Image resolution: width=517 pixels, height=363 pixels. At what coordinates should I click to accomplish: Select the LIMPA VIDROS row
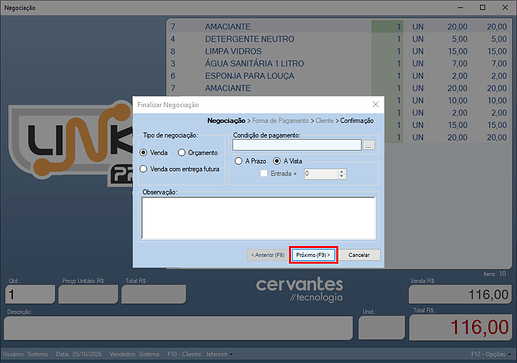coord(339,51)
